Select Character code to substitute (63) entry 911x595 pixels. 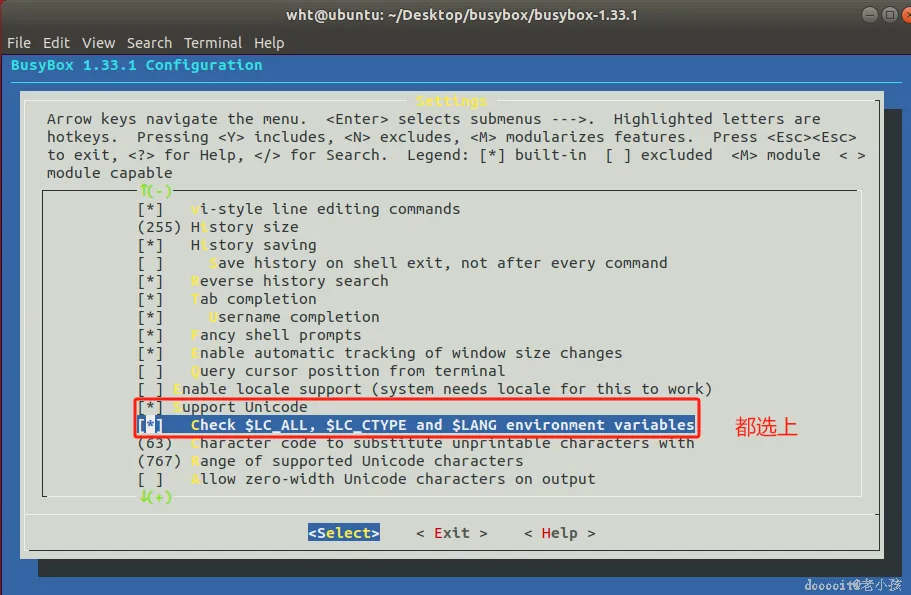tap(416, 443)
